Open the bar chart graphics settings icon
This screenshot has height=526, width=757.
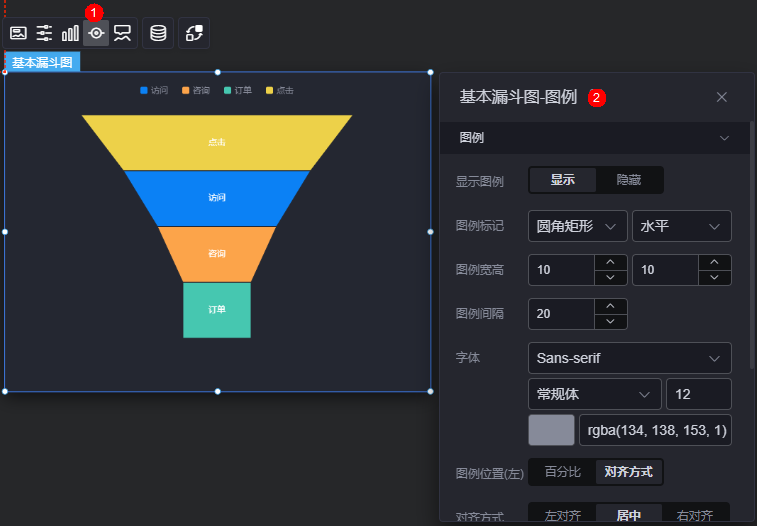pos(70,33)
